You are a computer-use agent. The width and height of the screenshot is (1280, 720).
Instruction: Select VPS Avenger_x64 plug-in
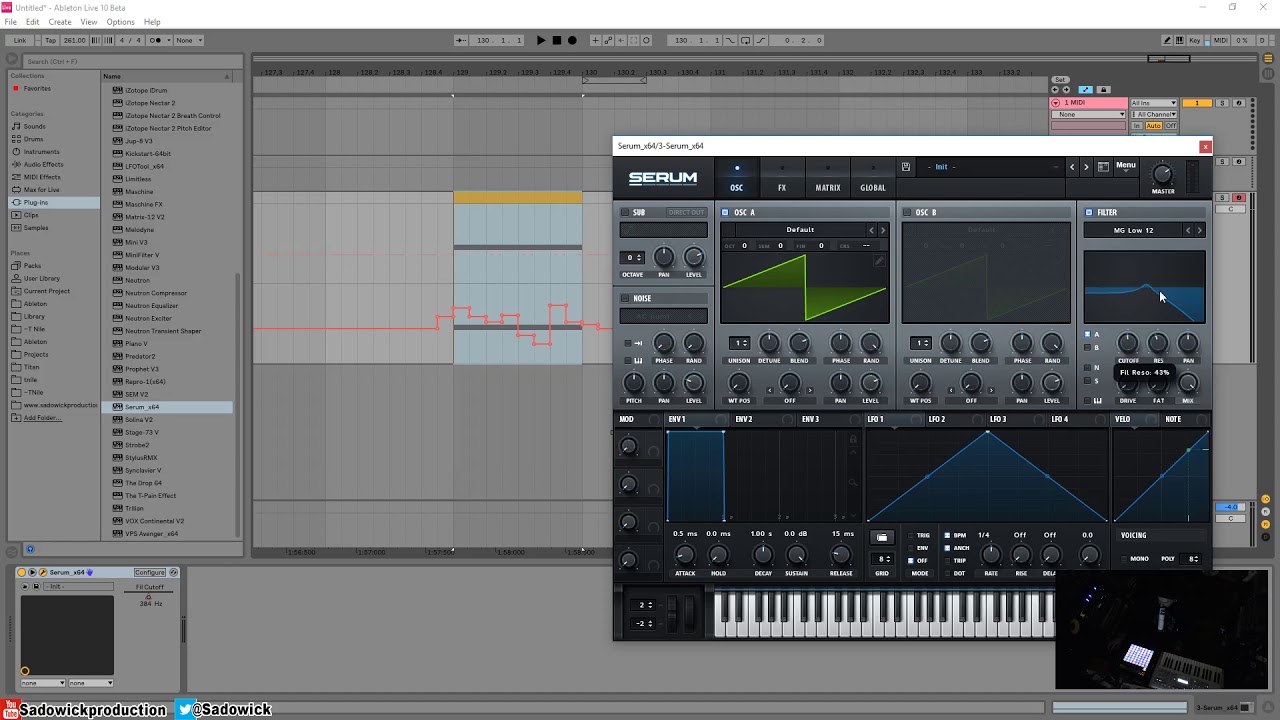(x=151, y=534)
